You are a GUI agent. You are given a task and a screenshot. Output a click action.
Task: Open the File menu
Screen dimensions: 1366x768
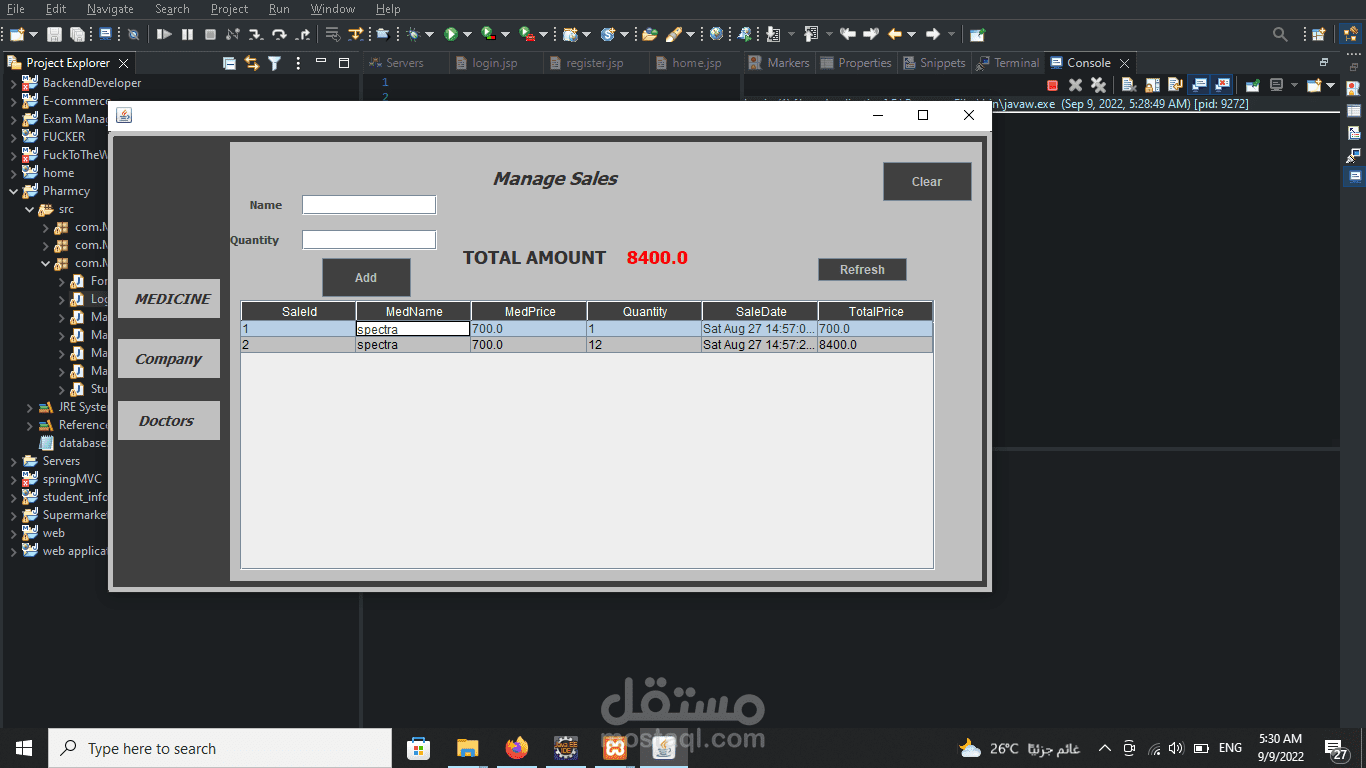16,9
